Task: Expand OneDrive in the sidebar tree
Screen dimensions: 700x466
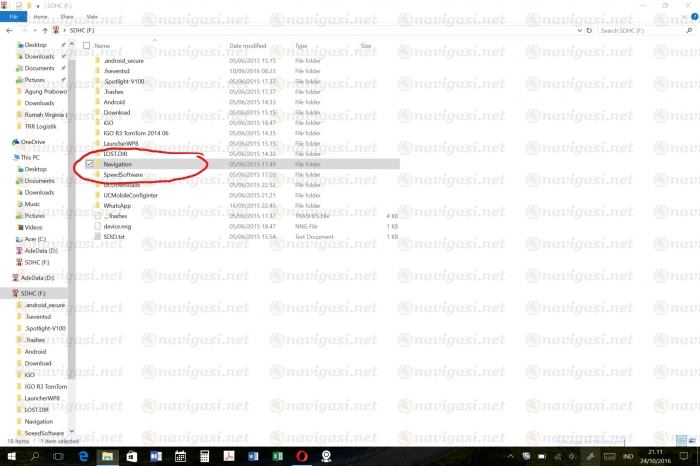Action: 5,143
